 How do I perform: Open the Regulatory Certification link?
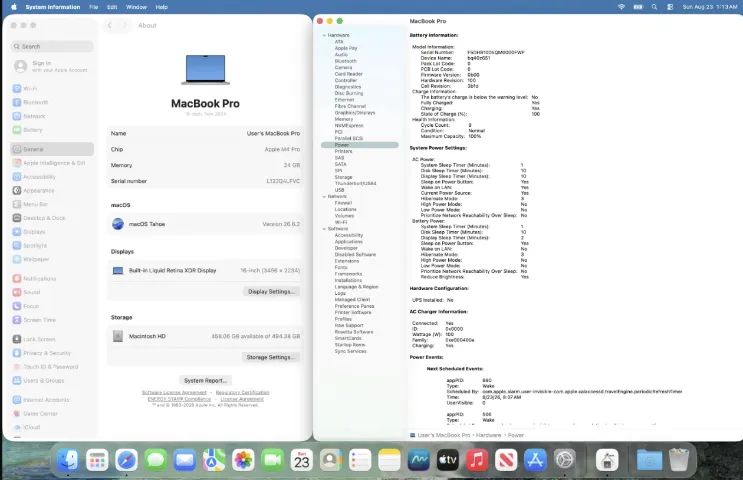click(242, 392)
